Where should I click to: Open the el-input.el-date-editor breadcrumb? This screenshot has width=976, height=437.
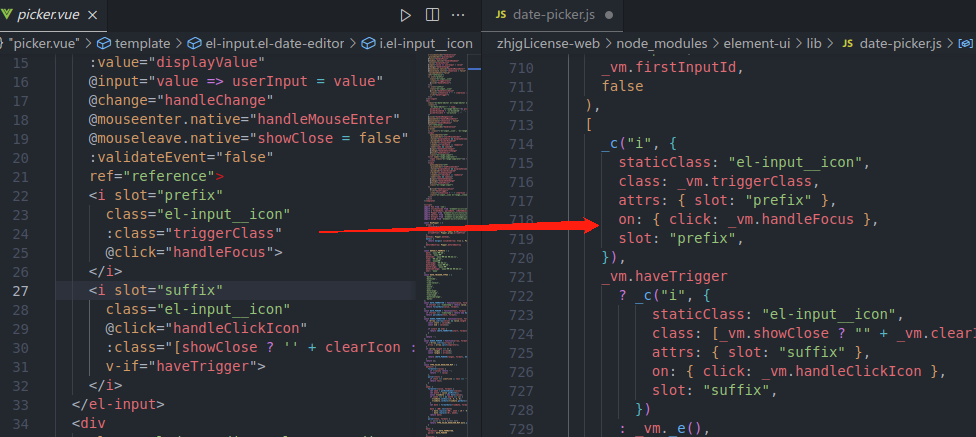[x=274, y=44]
